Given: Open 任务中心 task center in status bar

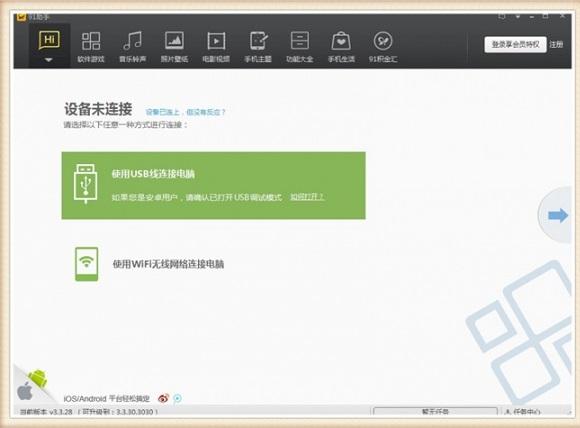Looking at the screenshot, I should pos(523,411).
